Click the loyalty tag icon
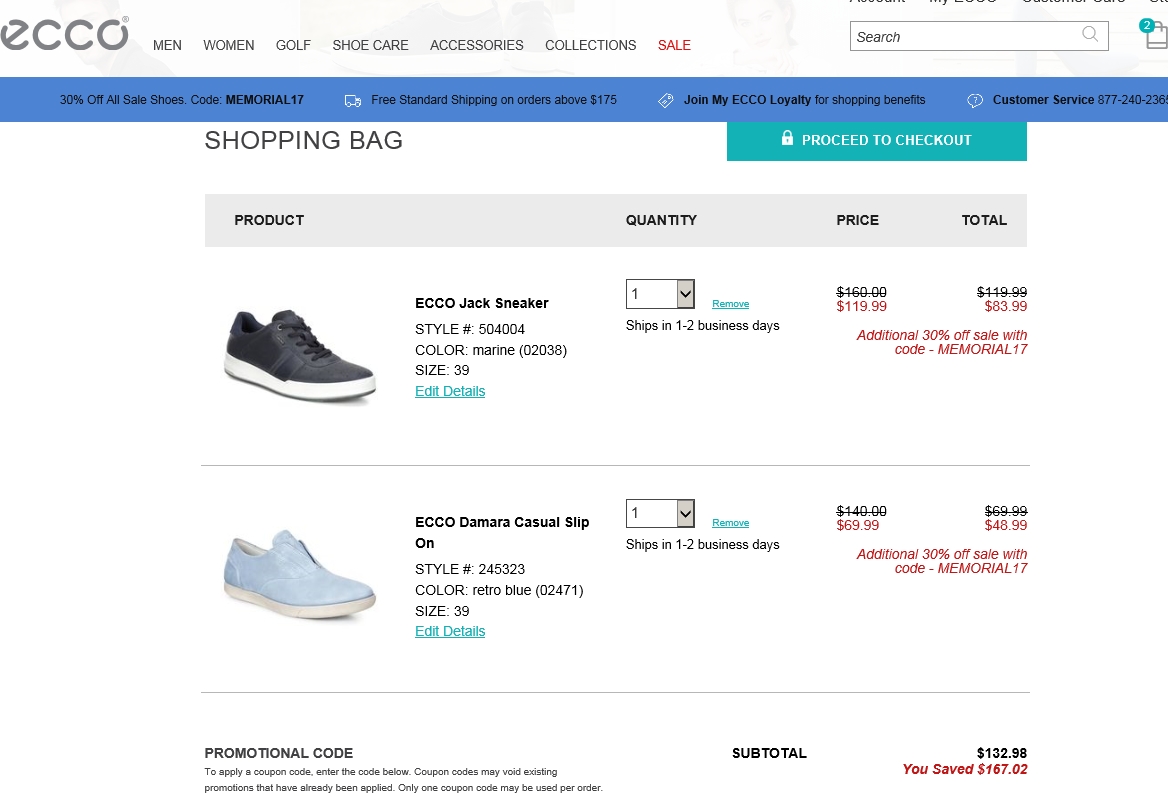1168x809 pixels. pyautogui.click(x=666, y=100)
